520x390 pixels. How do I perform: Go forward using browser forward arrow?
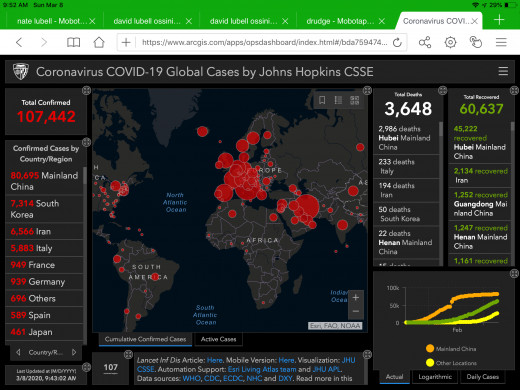coord(44,42)
